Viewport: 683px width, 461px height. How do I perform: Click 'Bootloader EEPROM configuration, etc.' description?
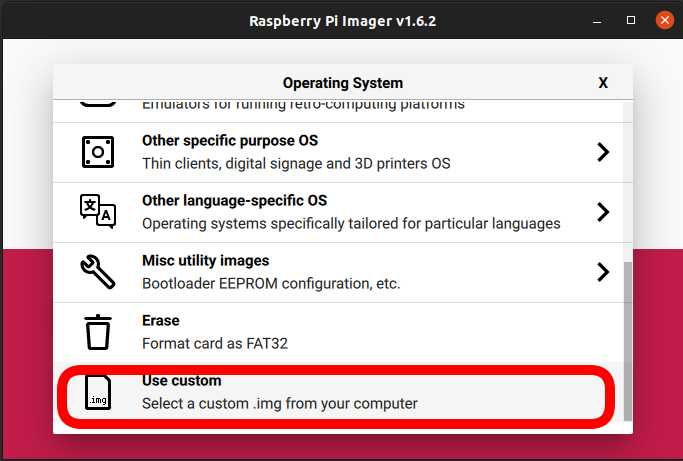click(271, 284)
